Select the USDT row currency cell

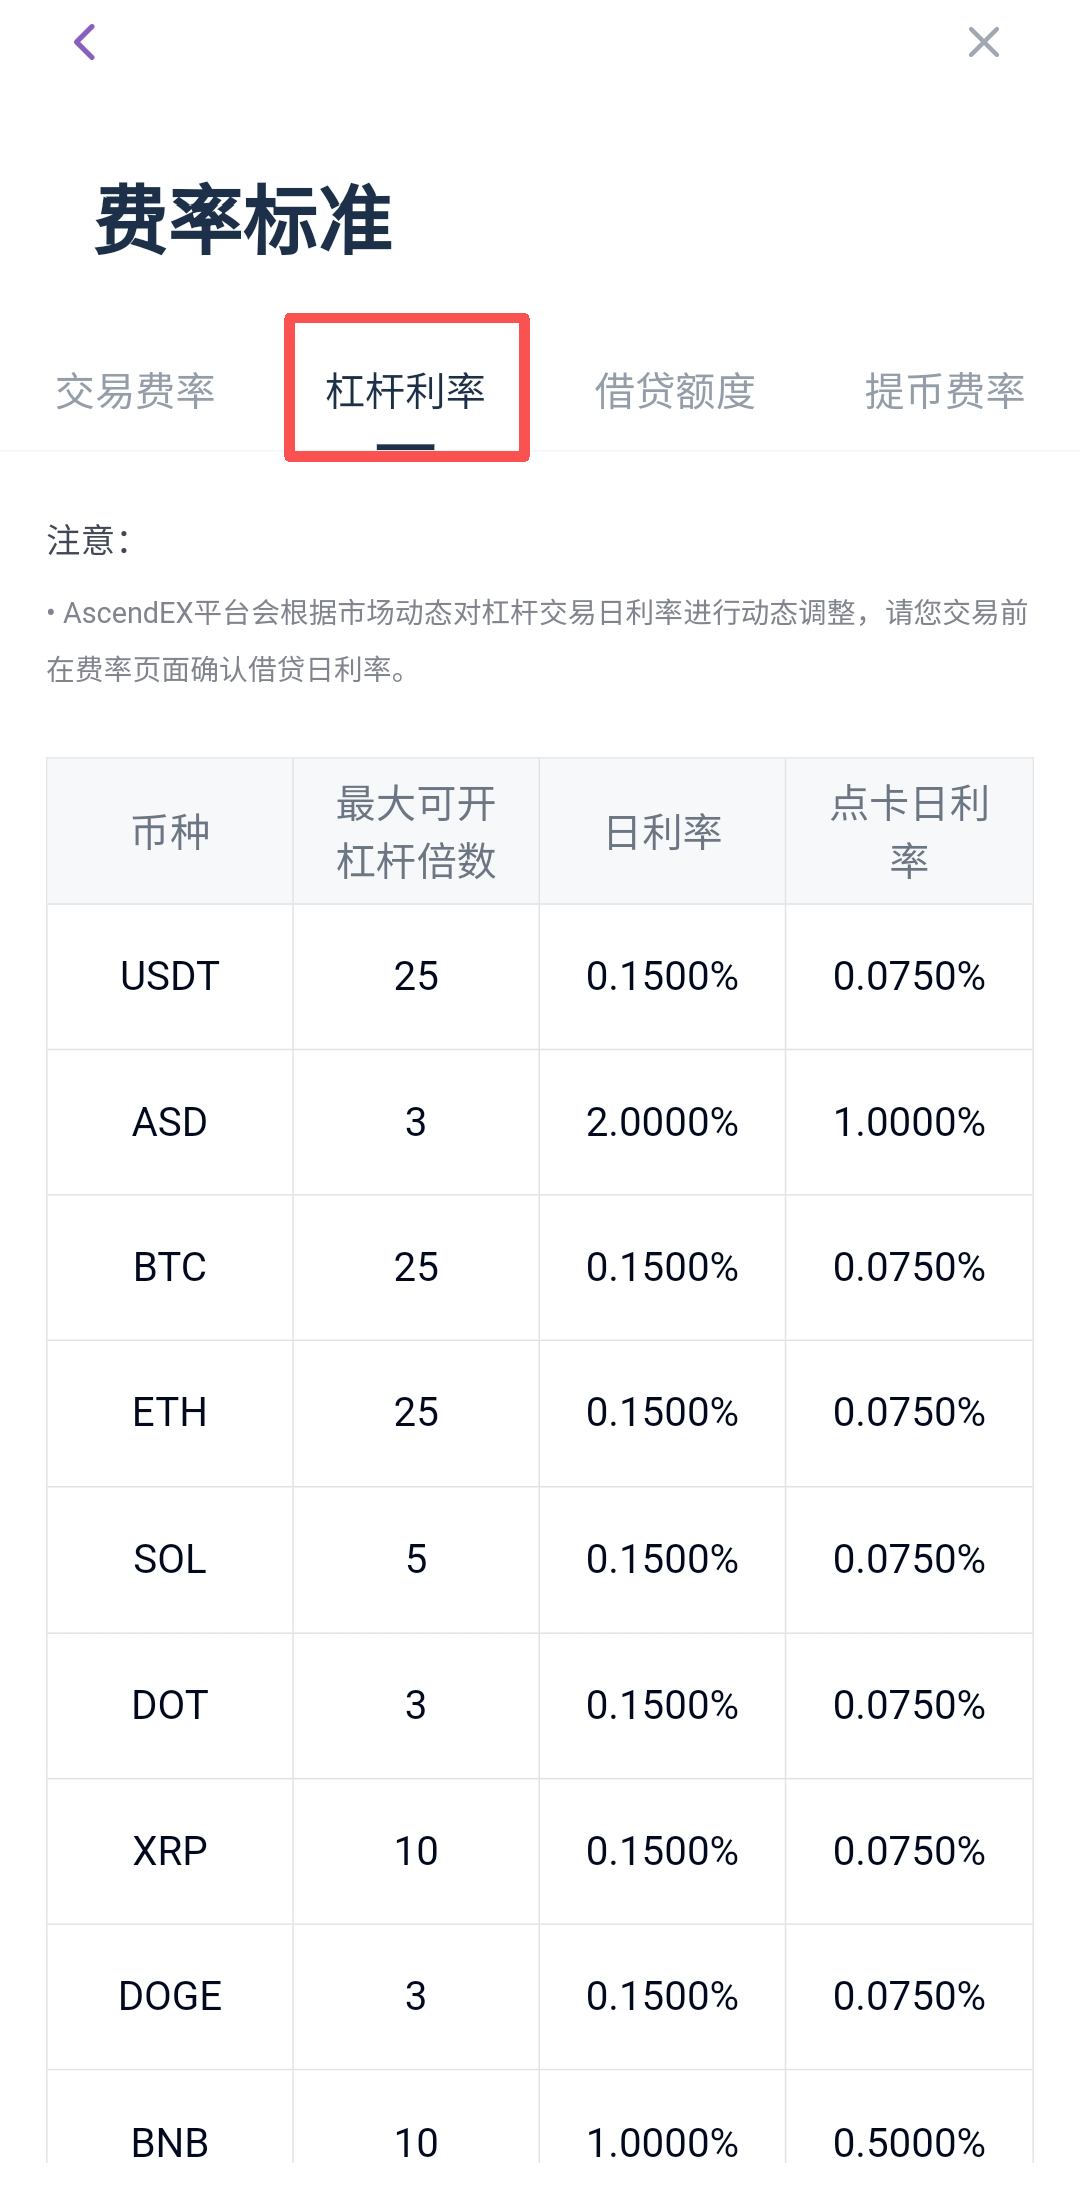[170, 976]
